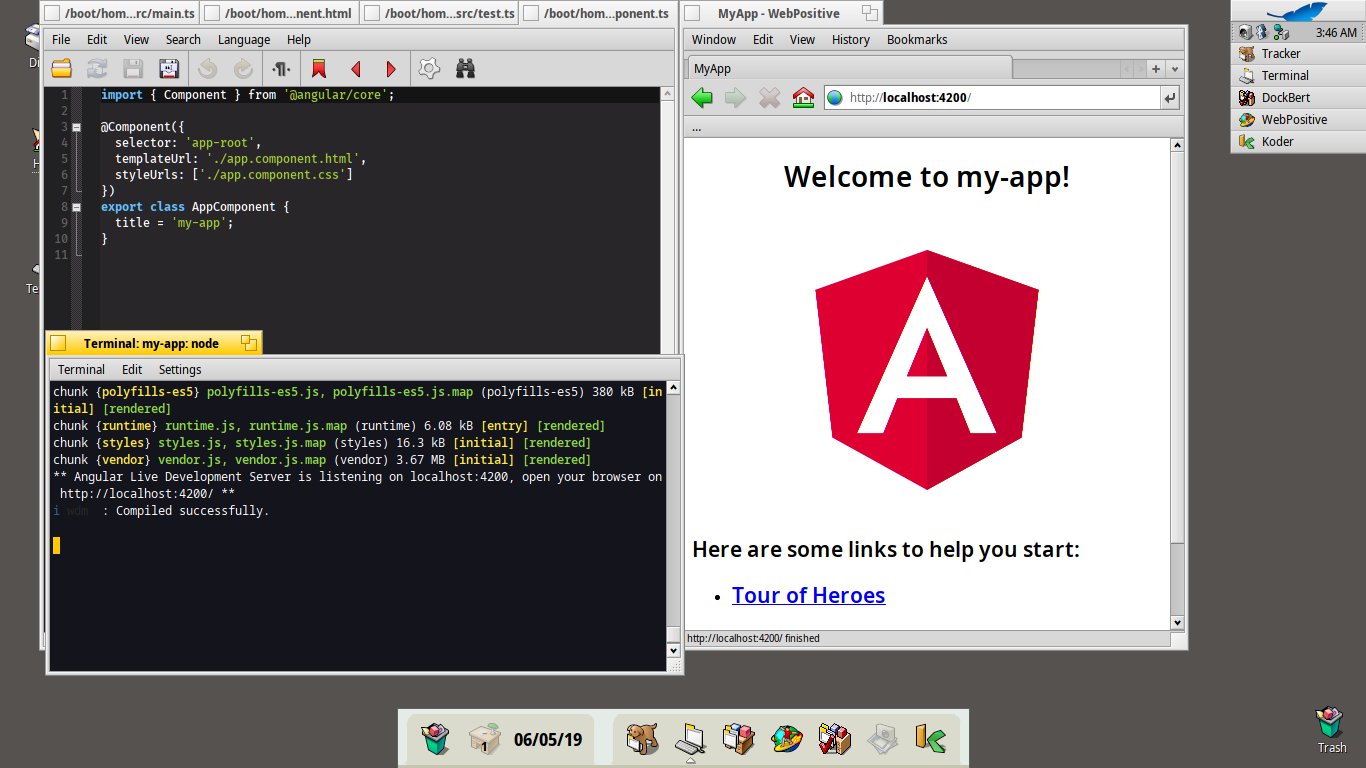Click DockBert in the Deskbar list
The width and height of the screenshot is (1366, 768).
pos(1298,98)
